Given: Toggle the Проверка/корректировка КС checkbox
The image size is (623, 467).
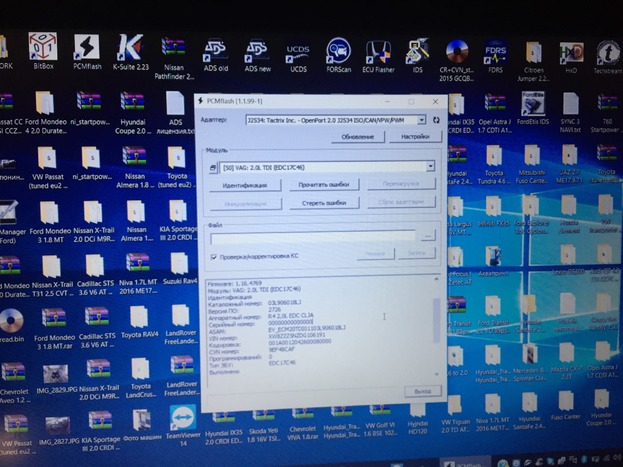Looking at the screenshot, I should pos(213,256).
